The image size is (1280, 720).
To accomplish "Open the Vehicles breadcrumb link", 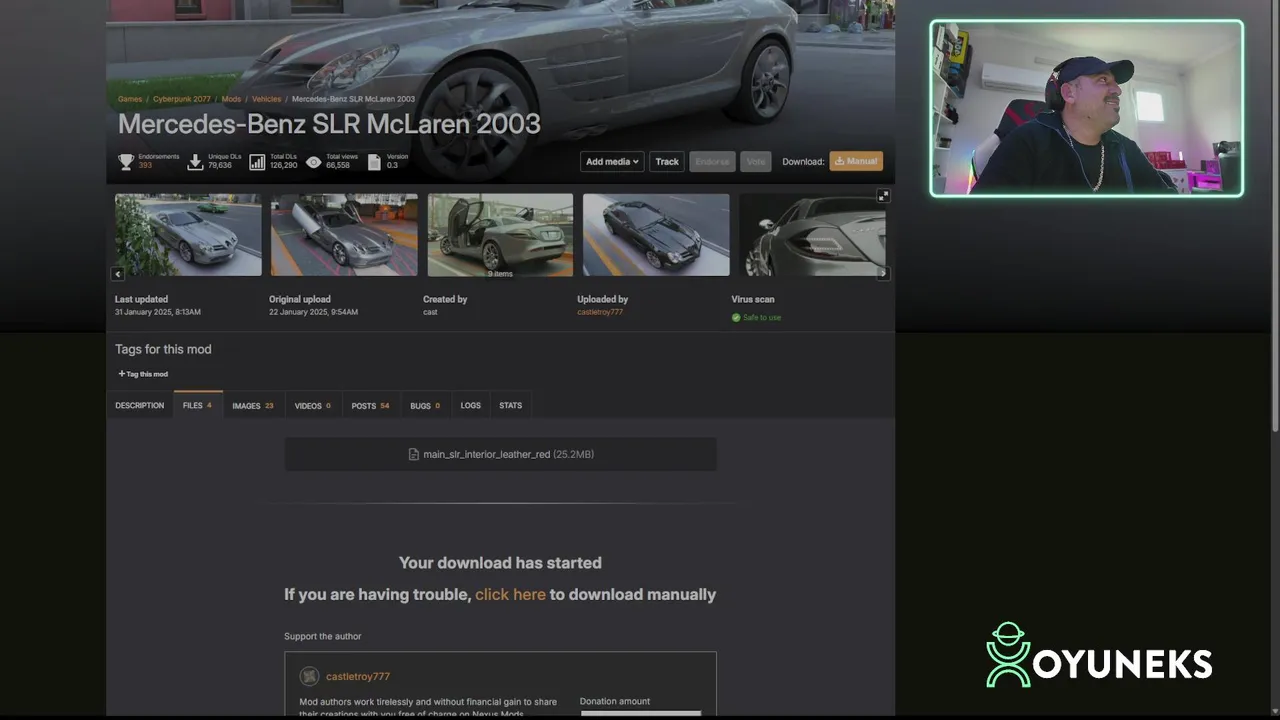I will [x=266, y=99].
